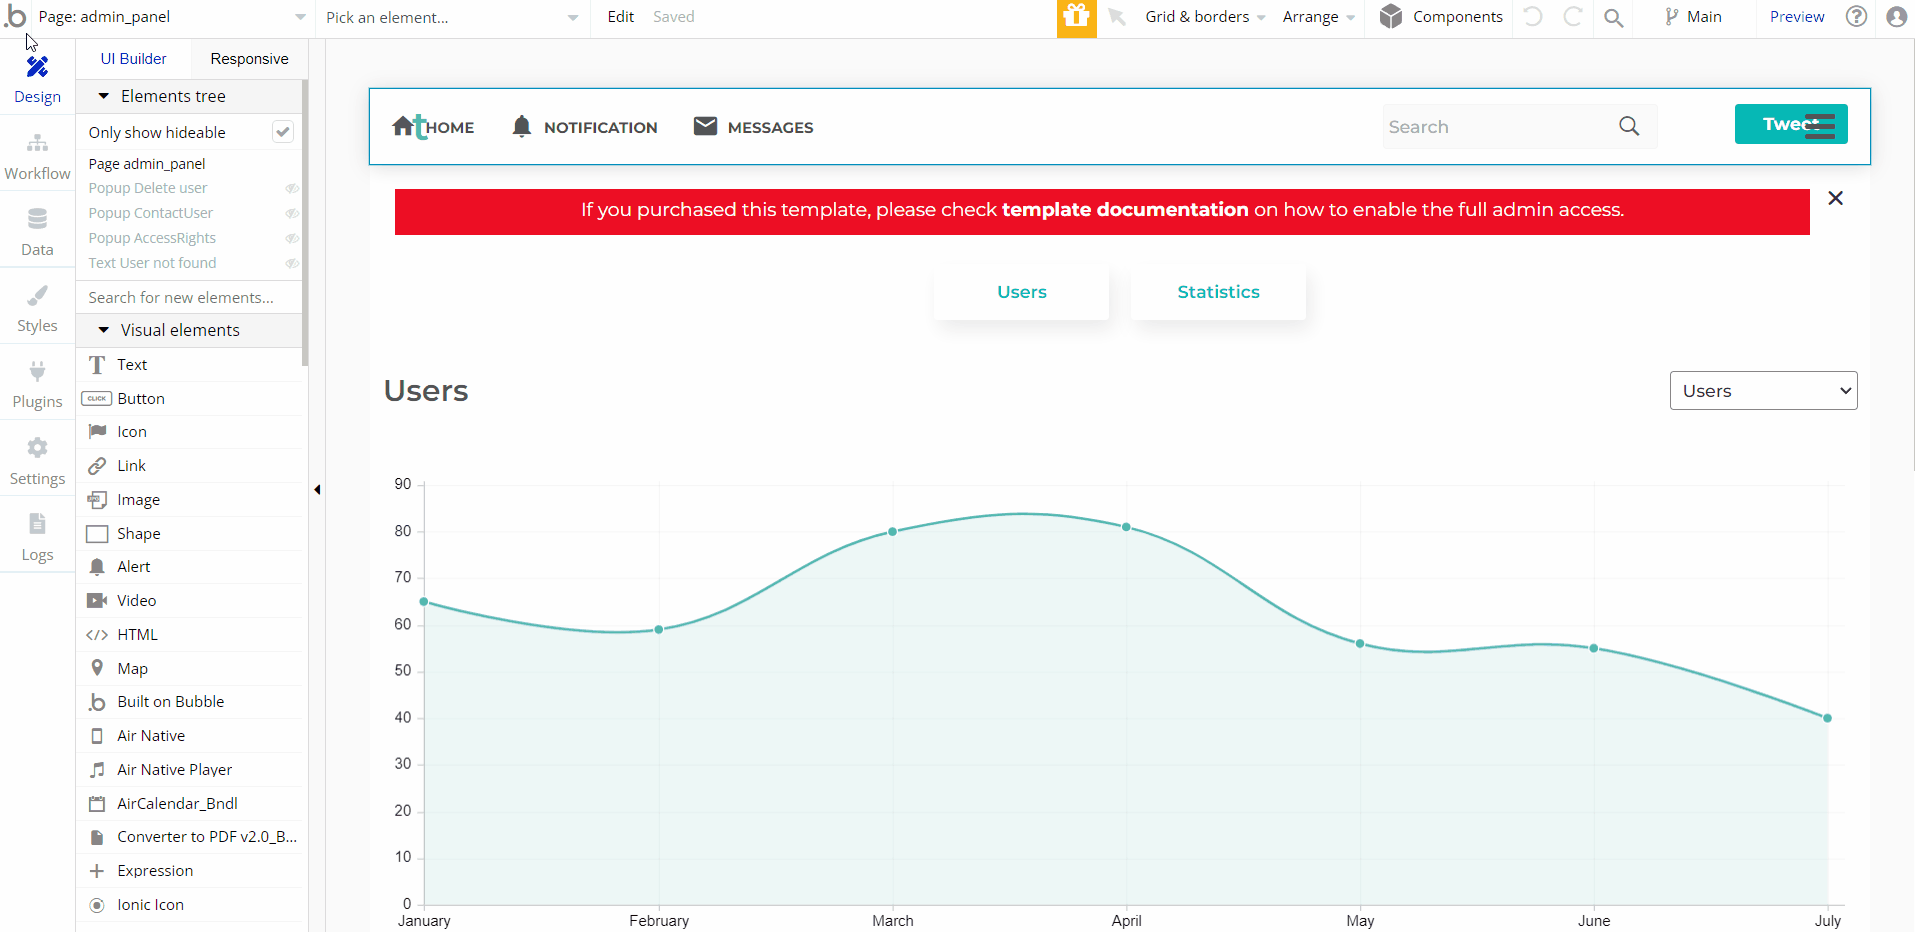Click the hamburger menu icon over Tweet
The width and height of the screenshot is (1915, 932).
[1820, 125]
